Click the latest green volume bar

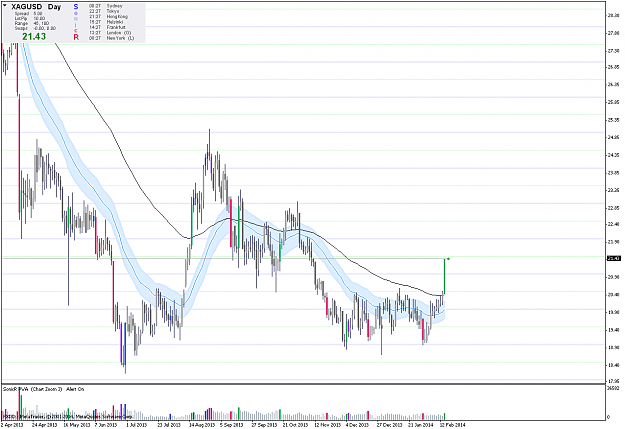click(444, 416)
